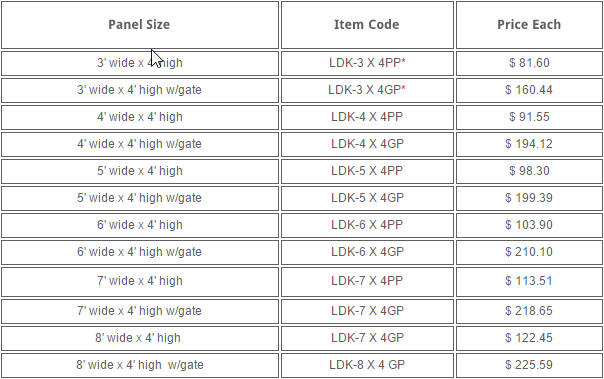Viewport: 604px width, 379px height.
Task: Select the 4' wide x 4' high cell
Action: (140, 117)
